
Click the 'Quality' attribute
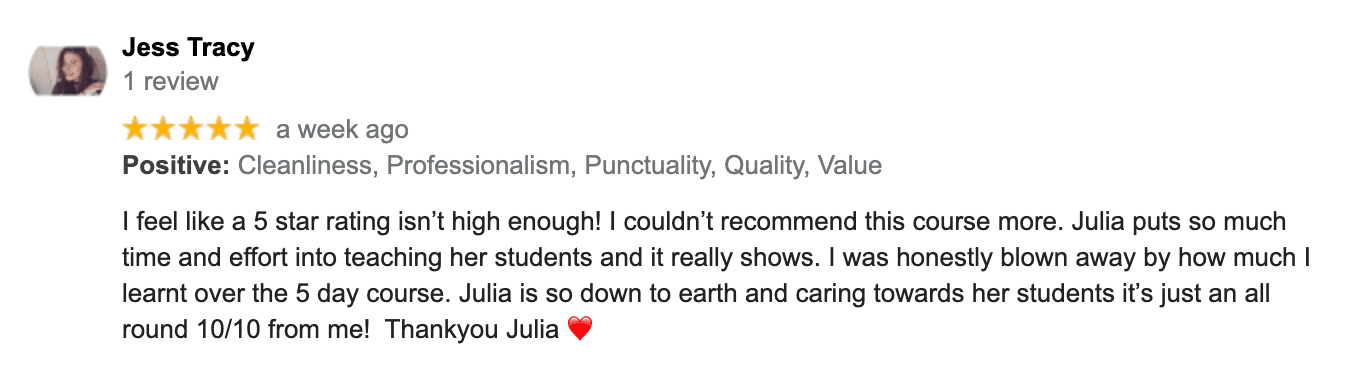click(763, 166)
